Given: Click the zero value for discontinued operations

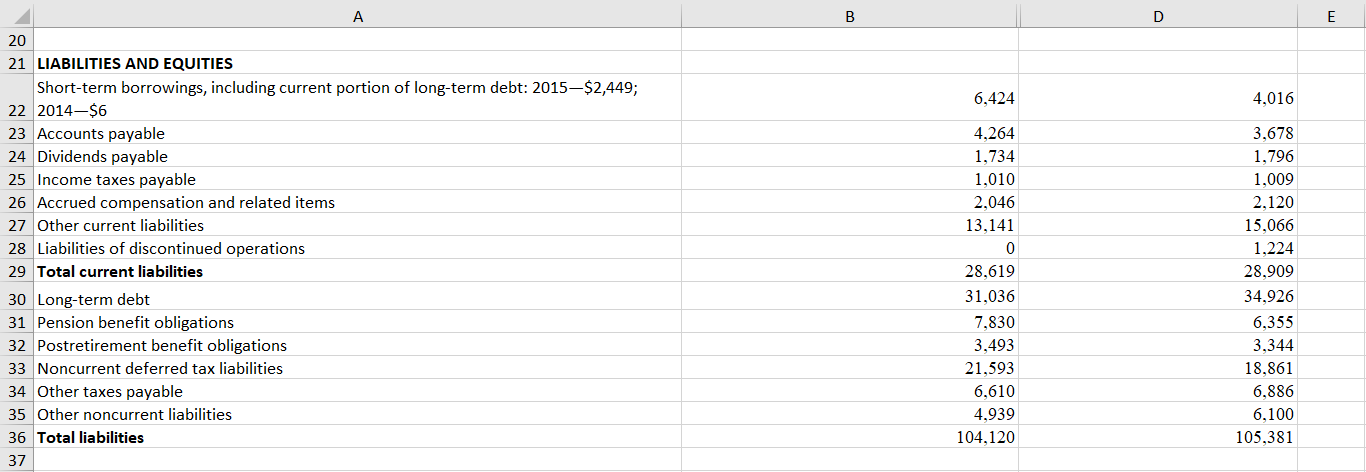Looking at the screenshot, I should pyautogui.click(x=1010, y=249).
